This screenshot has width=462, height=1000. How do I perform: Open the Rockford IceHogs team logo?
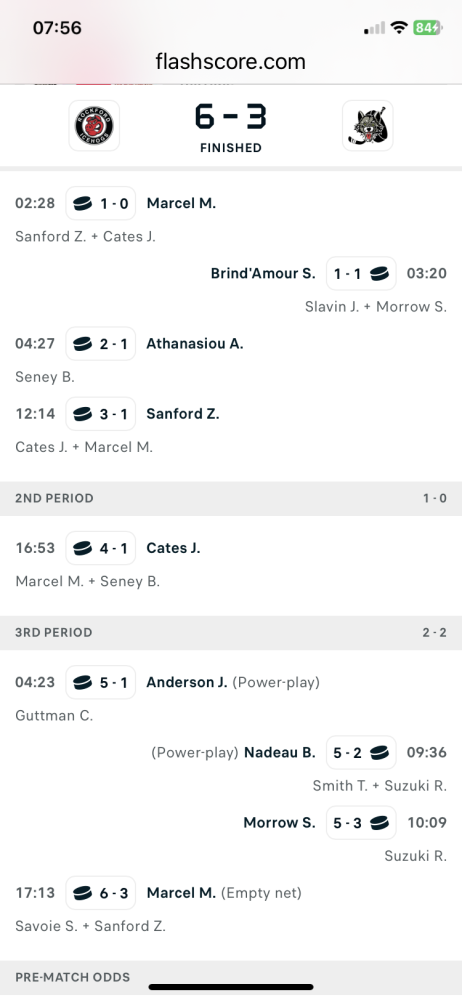click(x=94, y=126)
